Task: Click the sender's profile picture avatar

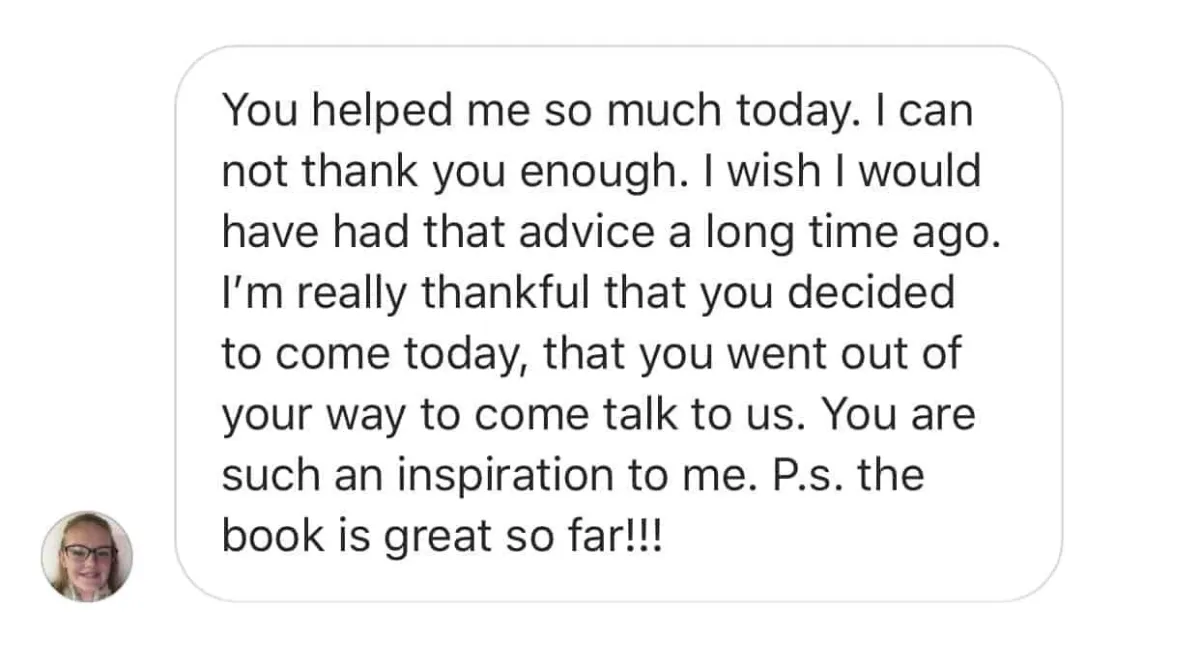Action: pos(87,556)
